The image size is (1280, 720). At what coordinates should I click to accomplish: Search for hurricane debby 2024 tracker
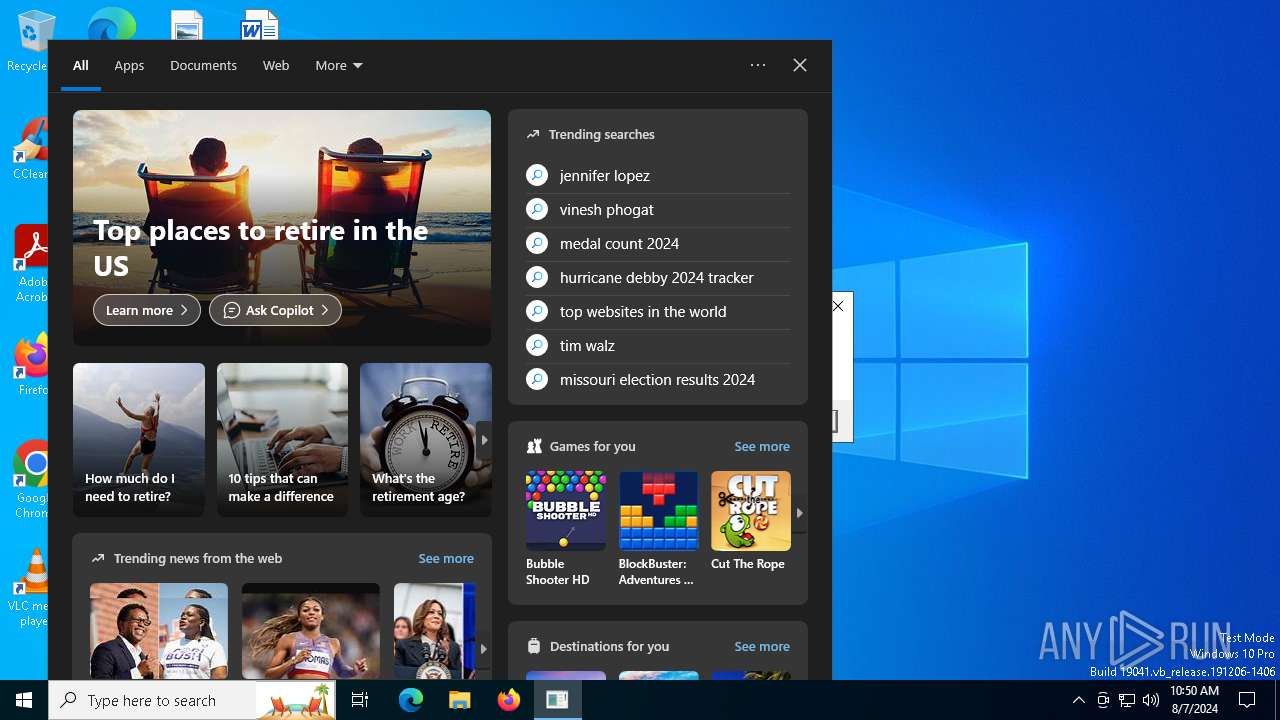point(658,277)
